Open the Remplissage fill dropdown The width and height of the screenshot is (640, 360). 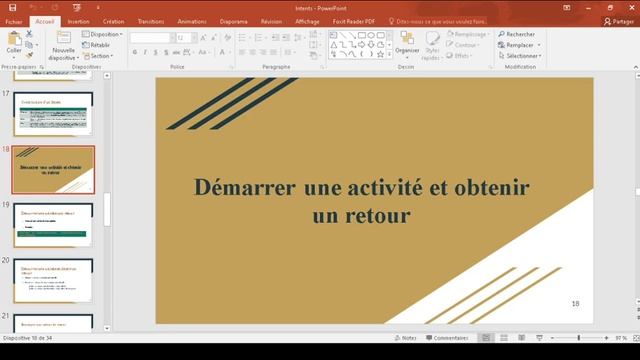click(468, 34)
